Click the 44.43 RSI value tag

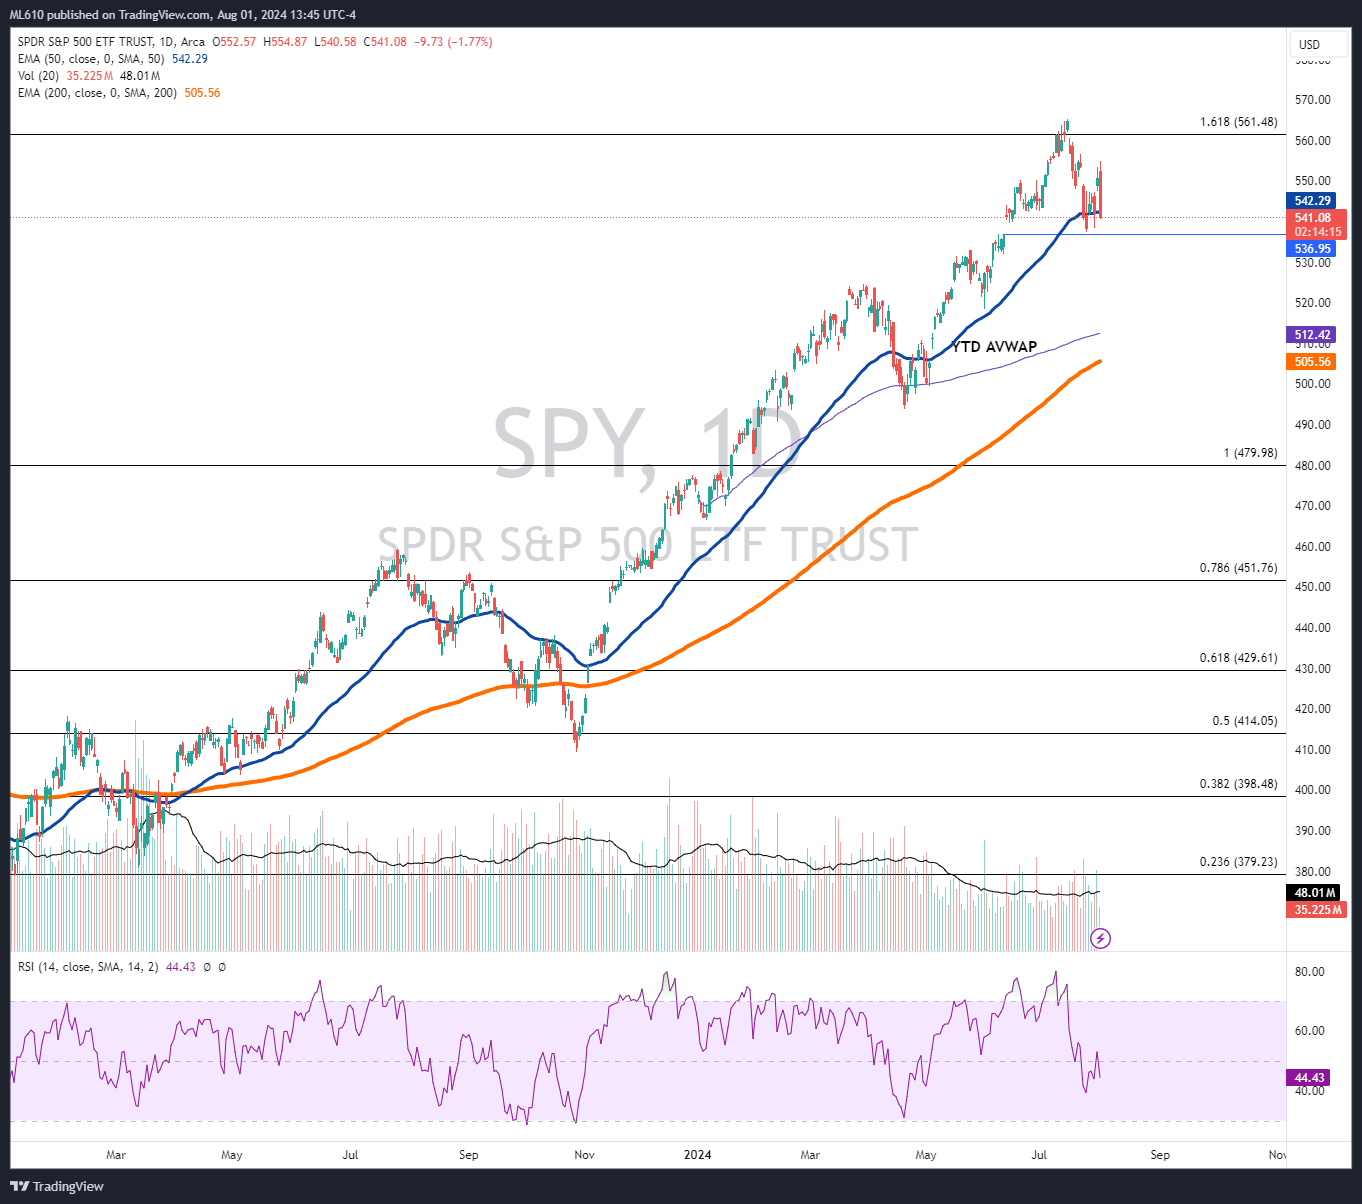tap(1309, 1078)
